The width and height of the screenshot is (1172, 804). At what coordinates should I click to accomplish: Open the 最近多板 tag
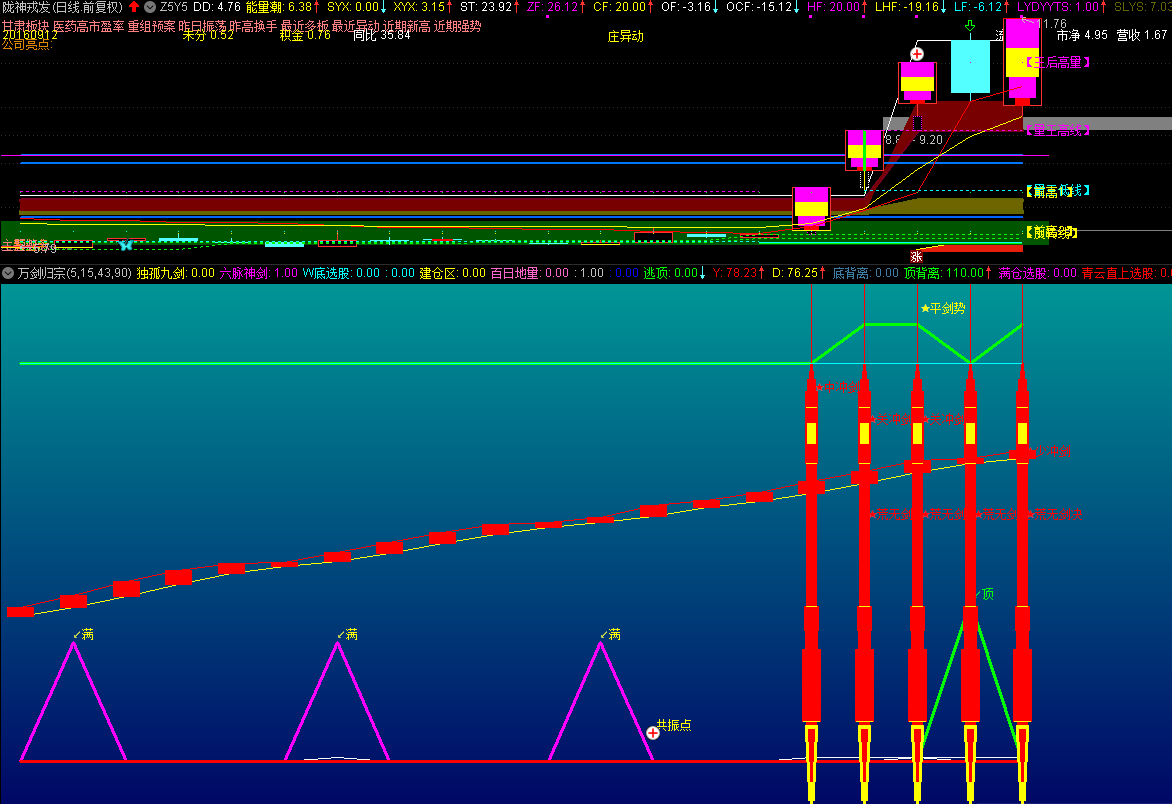(304, 26)
